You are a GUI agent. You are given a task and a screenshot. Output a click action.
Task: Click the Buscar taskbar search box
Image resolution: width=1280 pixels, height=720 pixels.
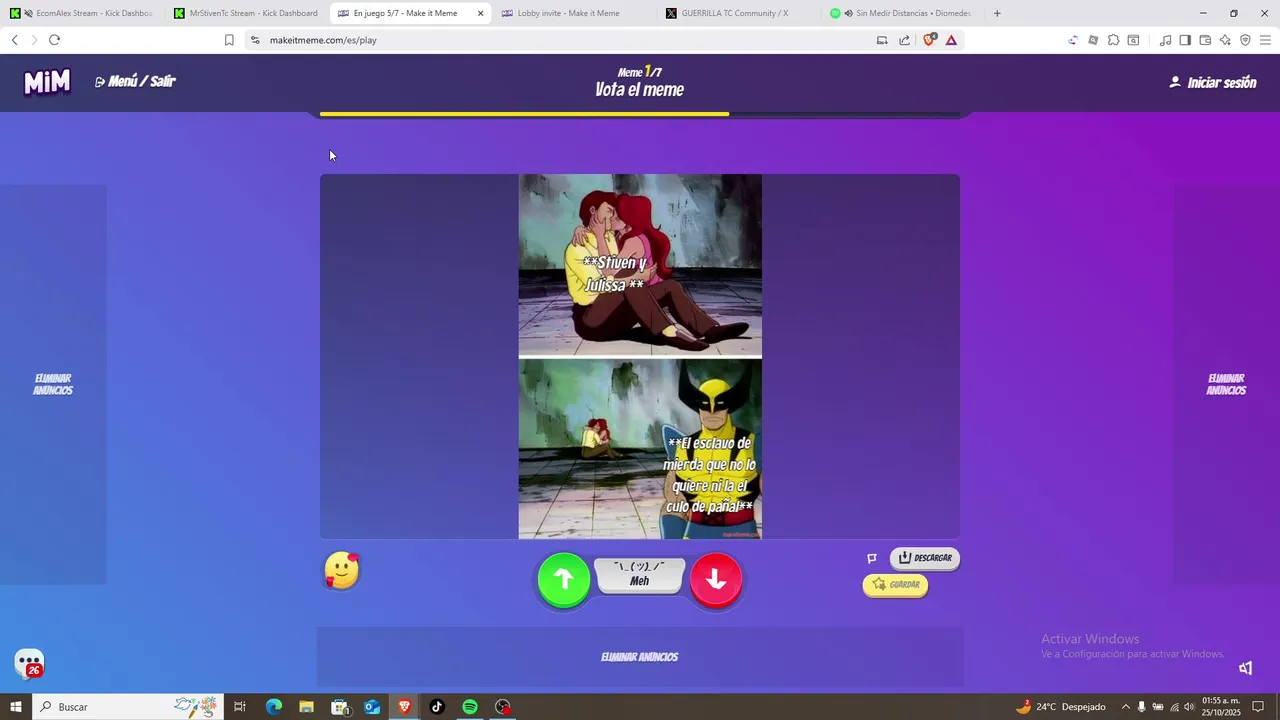coord(128,707)
